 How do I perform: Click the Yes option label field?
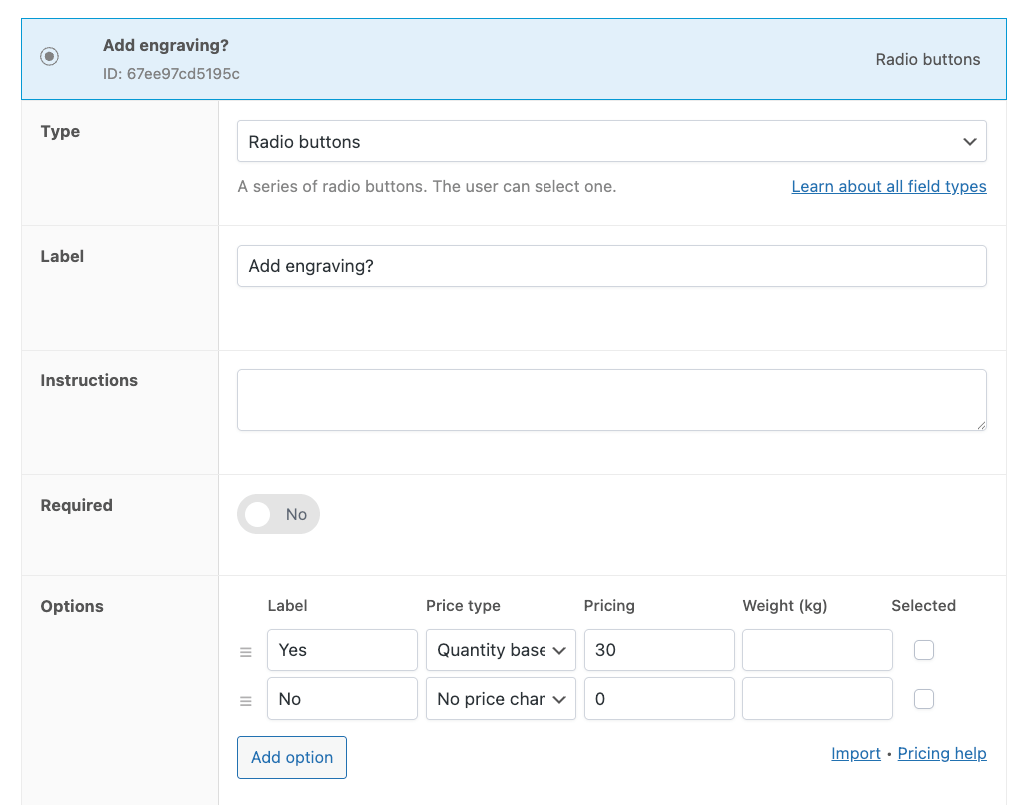tap(343, 650)
